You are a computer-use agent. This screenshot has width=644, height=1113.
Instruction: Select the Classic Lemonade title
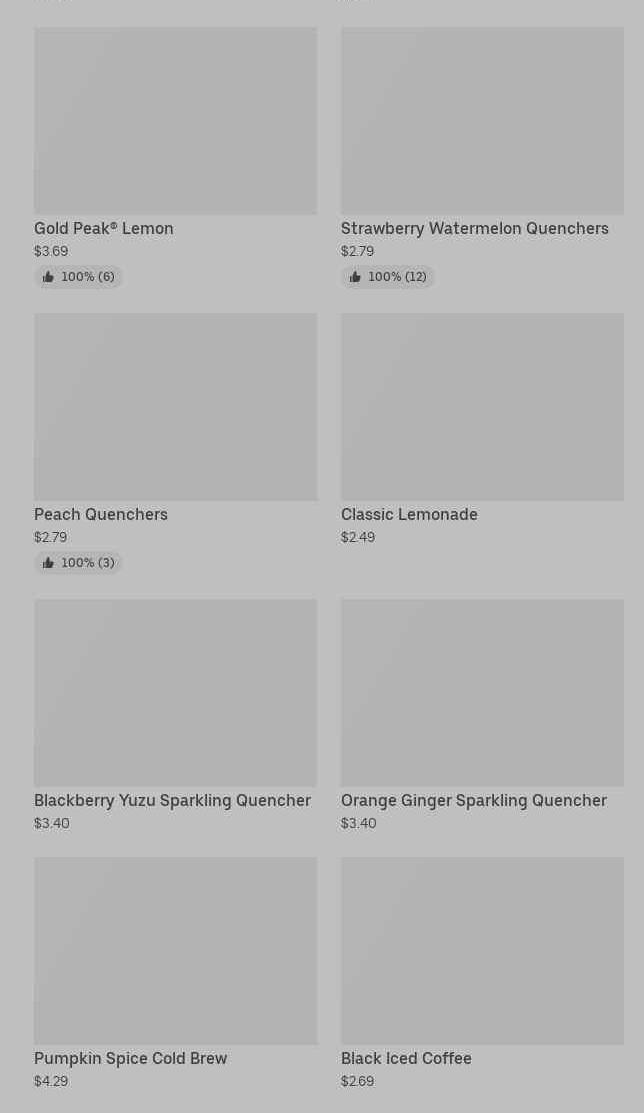(409, 514)
